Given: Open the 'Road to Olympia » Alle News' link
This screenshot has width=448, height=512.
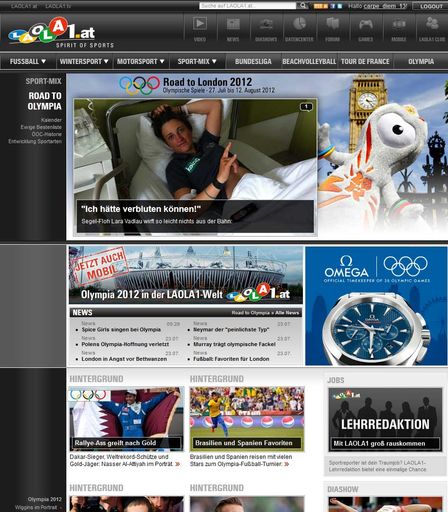Looking at the screenshot, I should point(265,313).
